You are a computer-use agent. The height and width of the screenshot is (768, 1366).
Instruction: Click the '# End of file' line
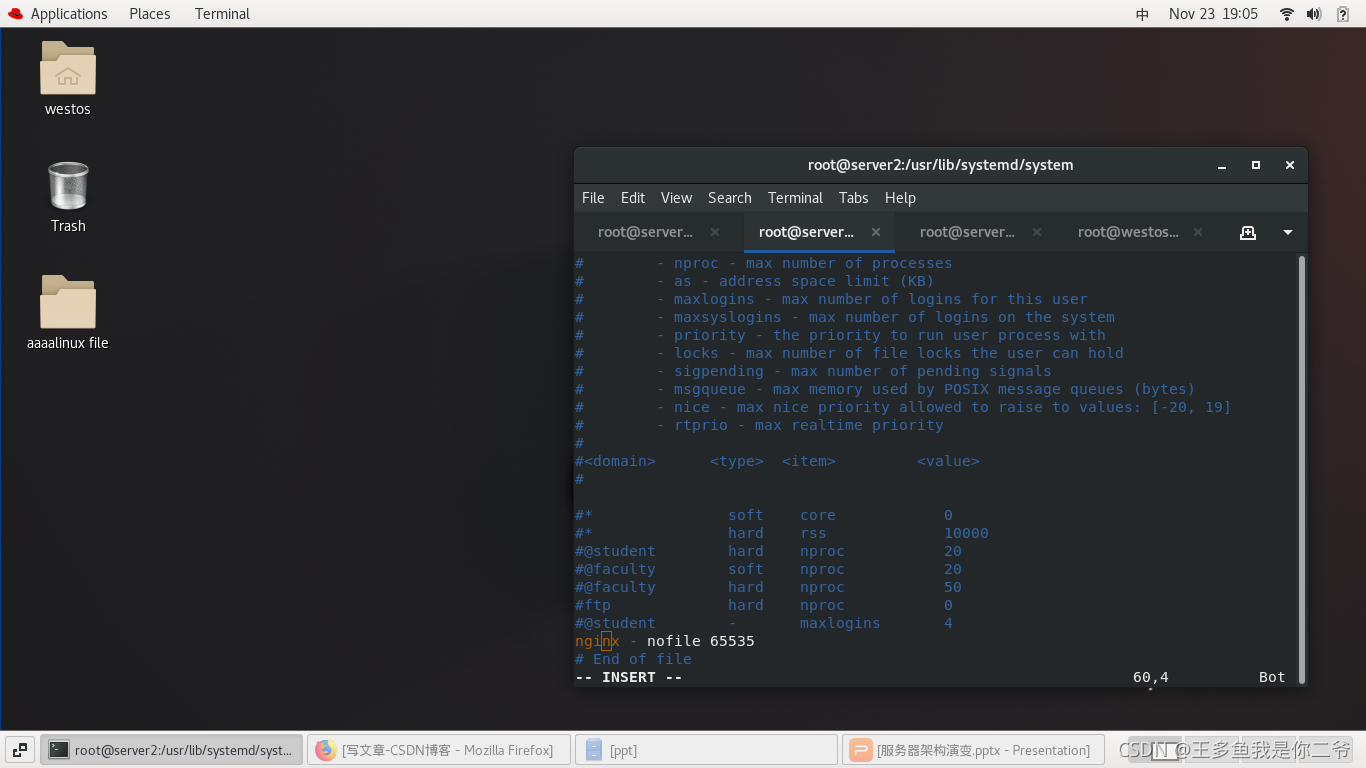634,659
